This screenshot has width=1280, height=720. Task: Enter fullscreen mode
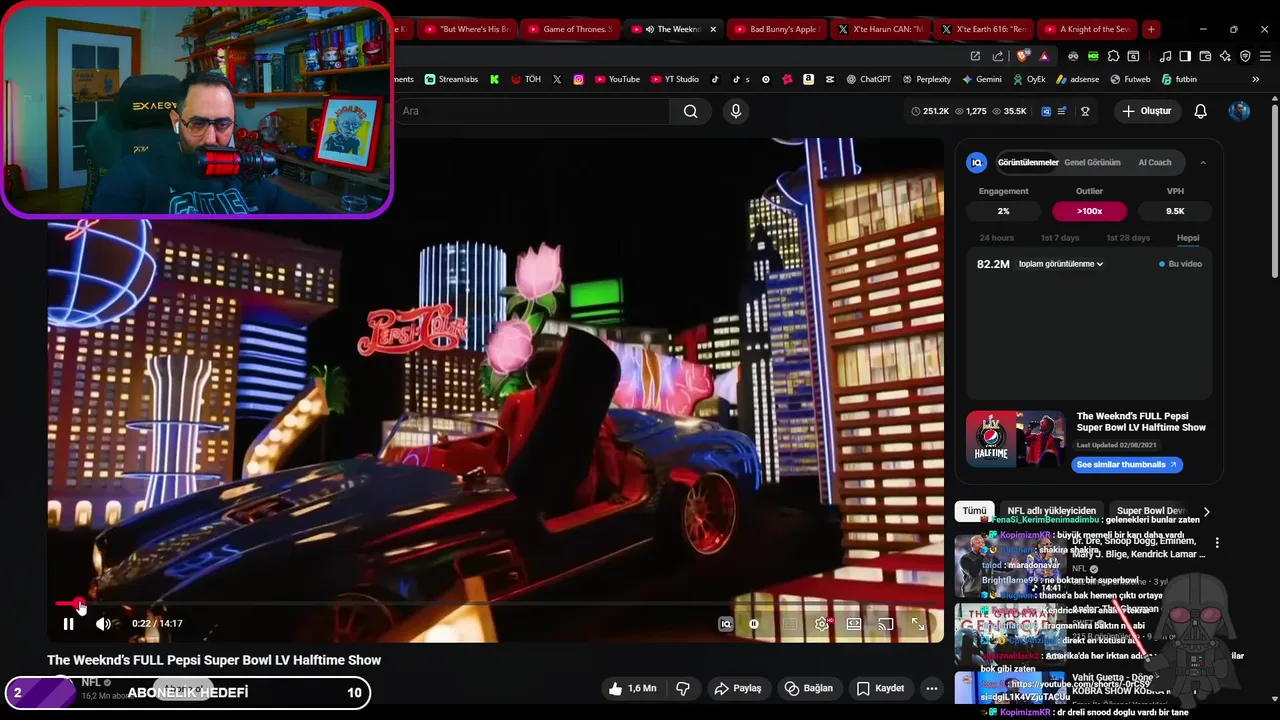[918, 624]
